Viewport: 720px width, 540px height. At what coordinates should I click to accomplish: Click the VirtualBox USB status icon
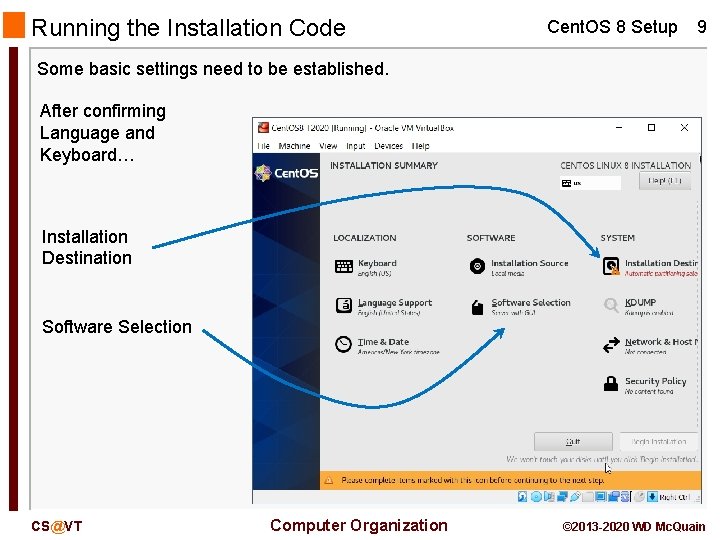575,496
